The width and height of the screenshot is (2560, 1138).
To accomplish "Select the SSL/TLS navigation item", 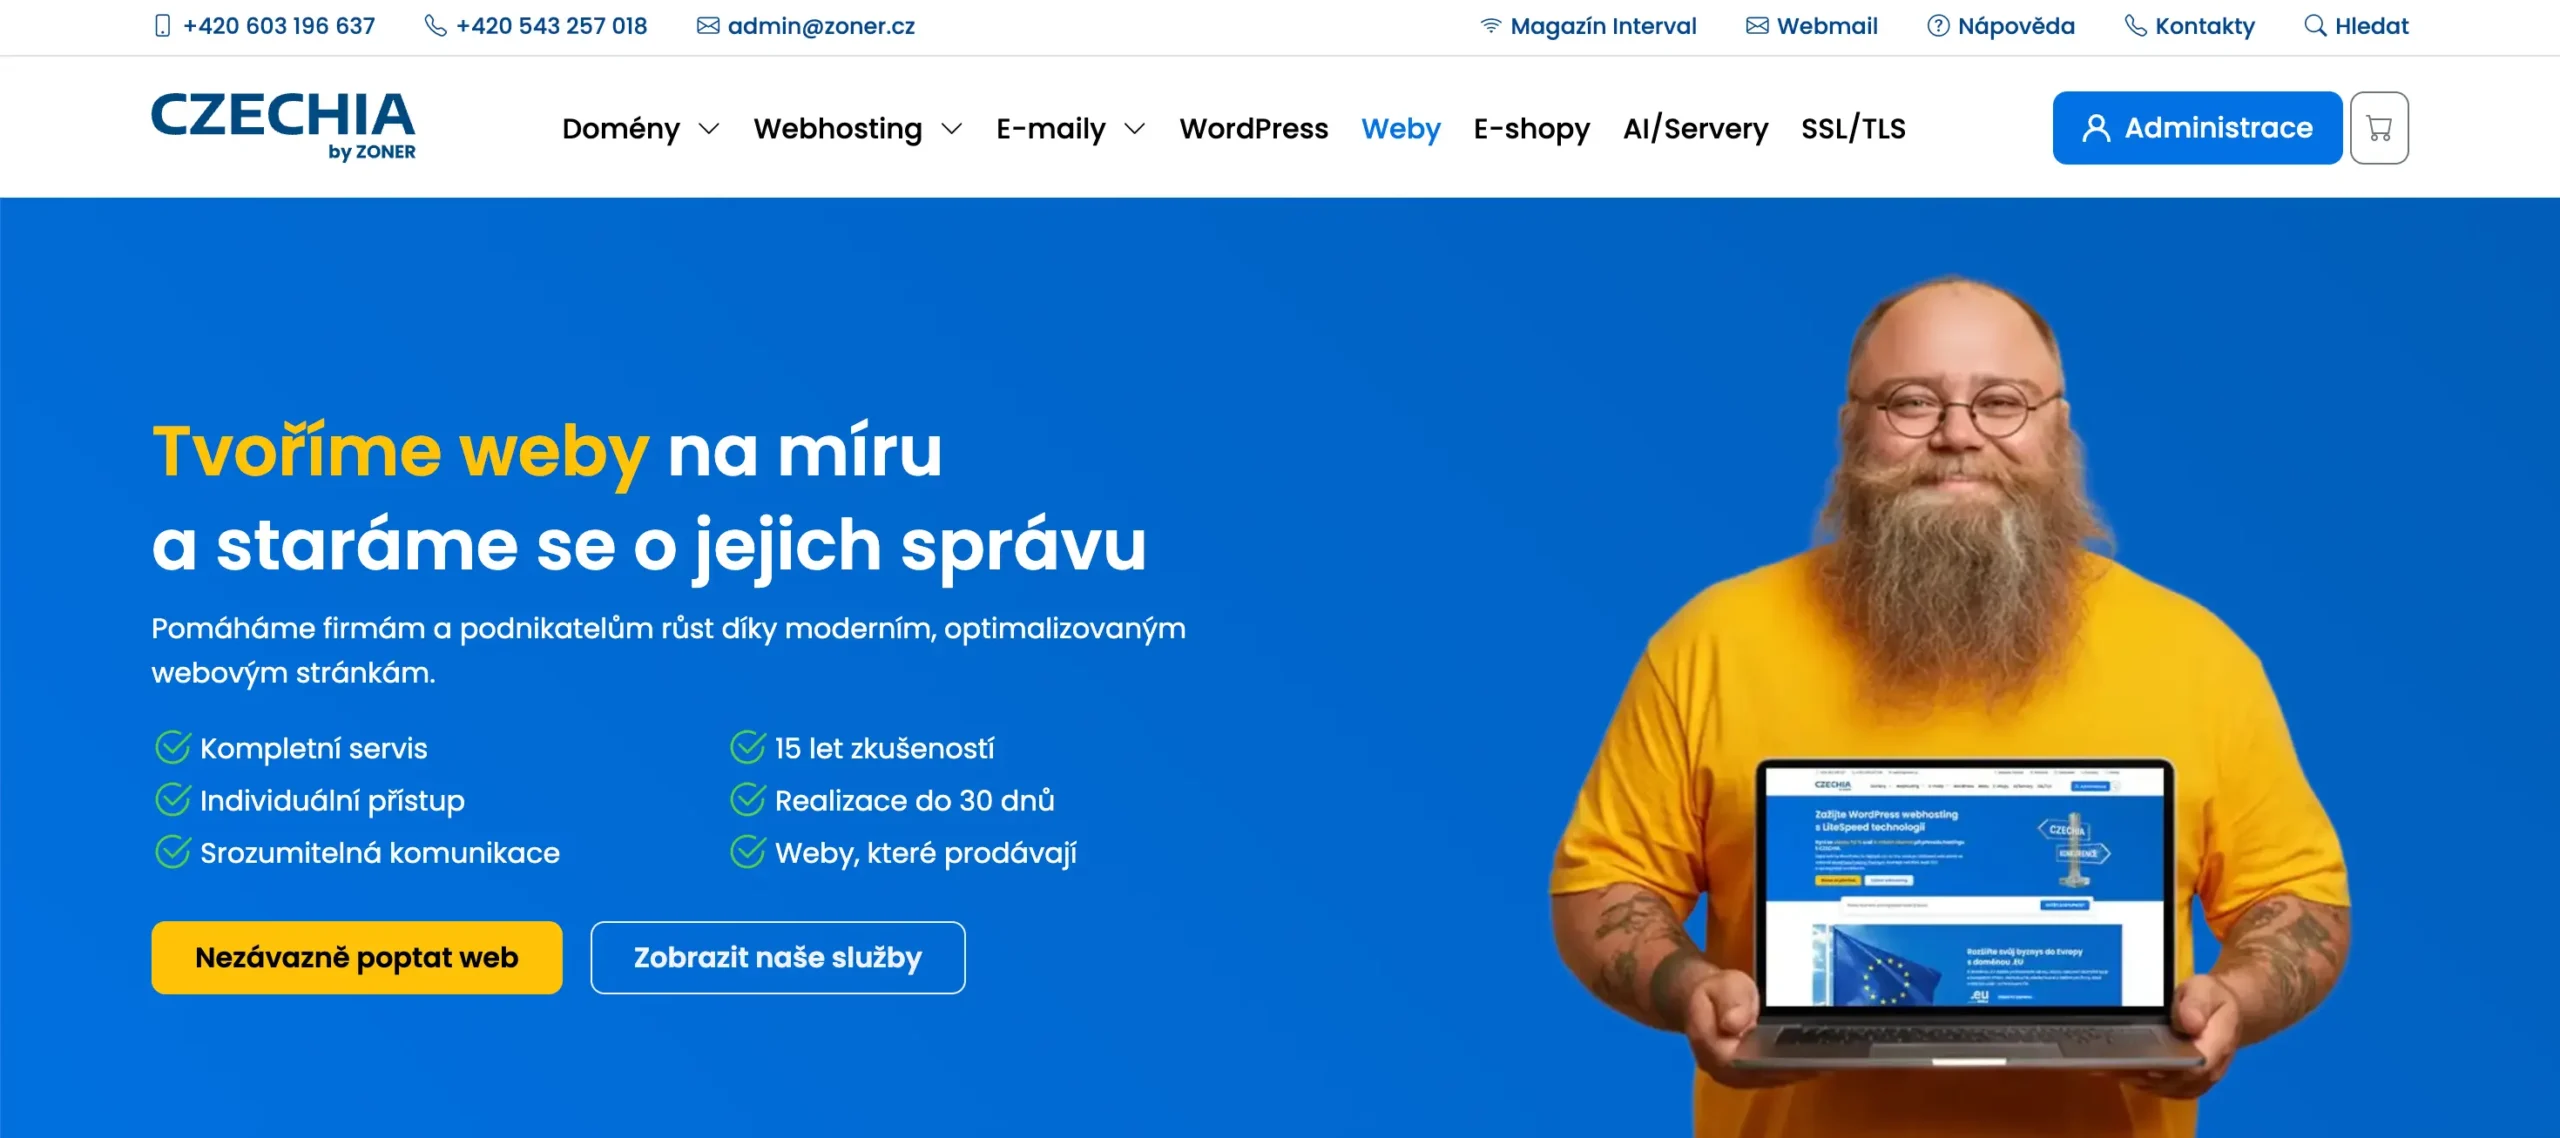I will (1854, 129).
